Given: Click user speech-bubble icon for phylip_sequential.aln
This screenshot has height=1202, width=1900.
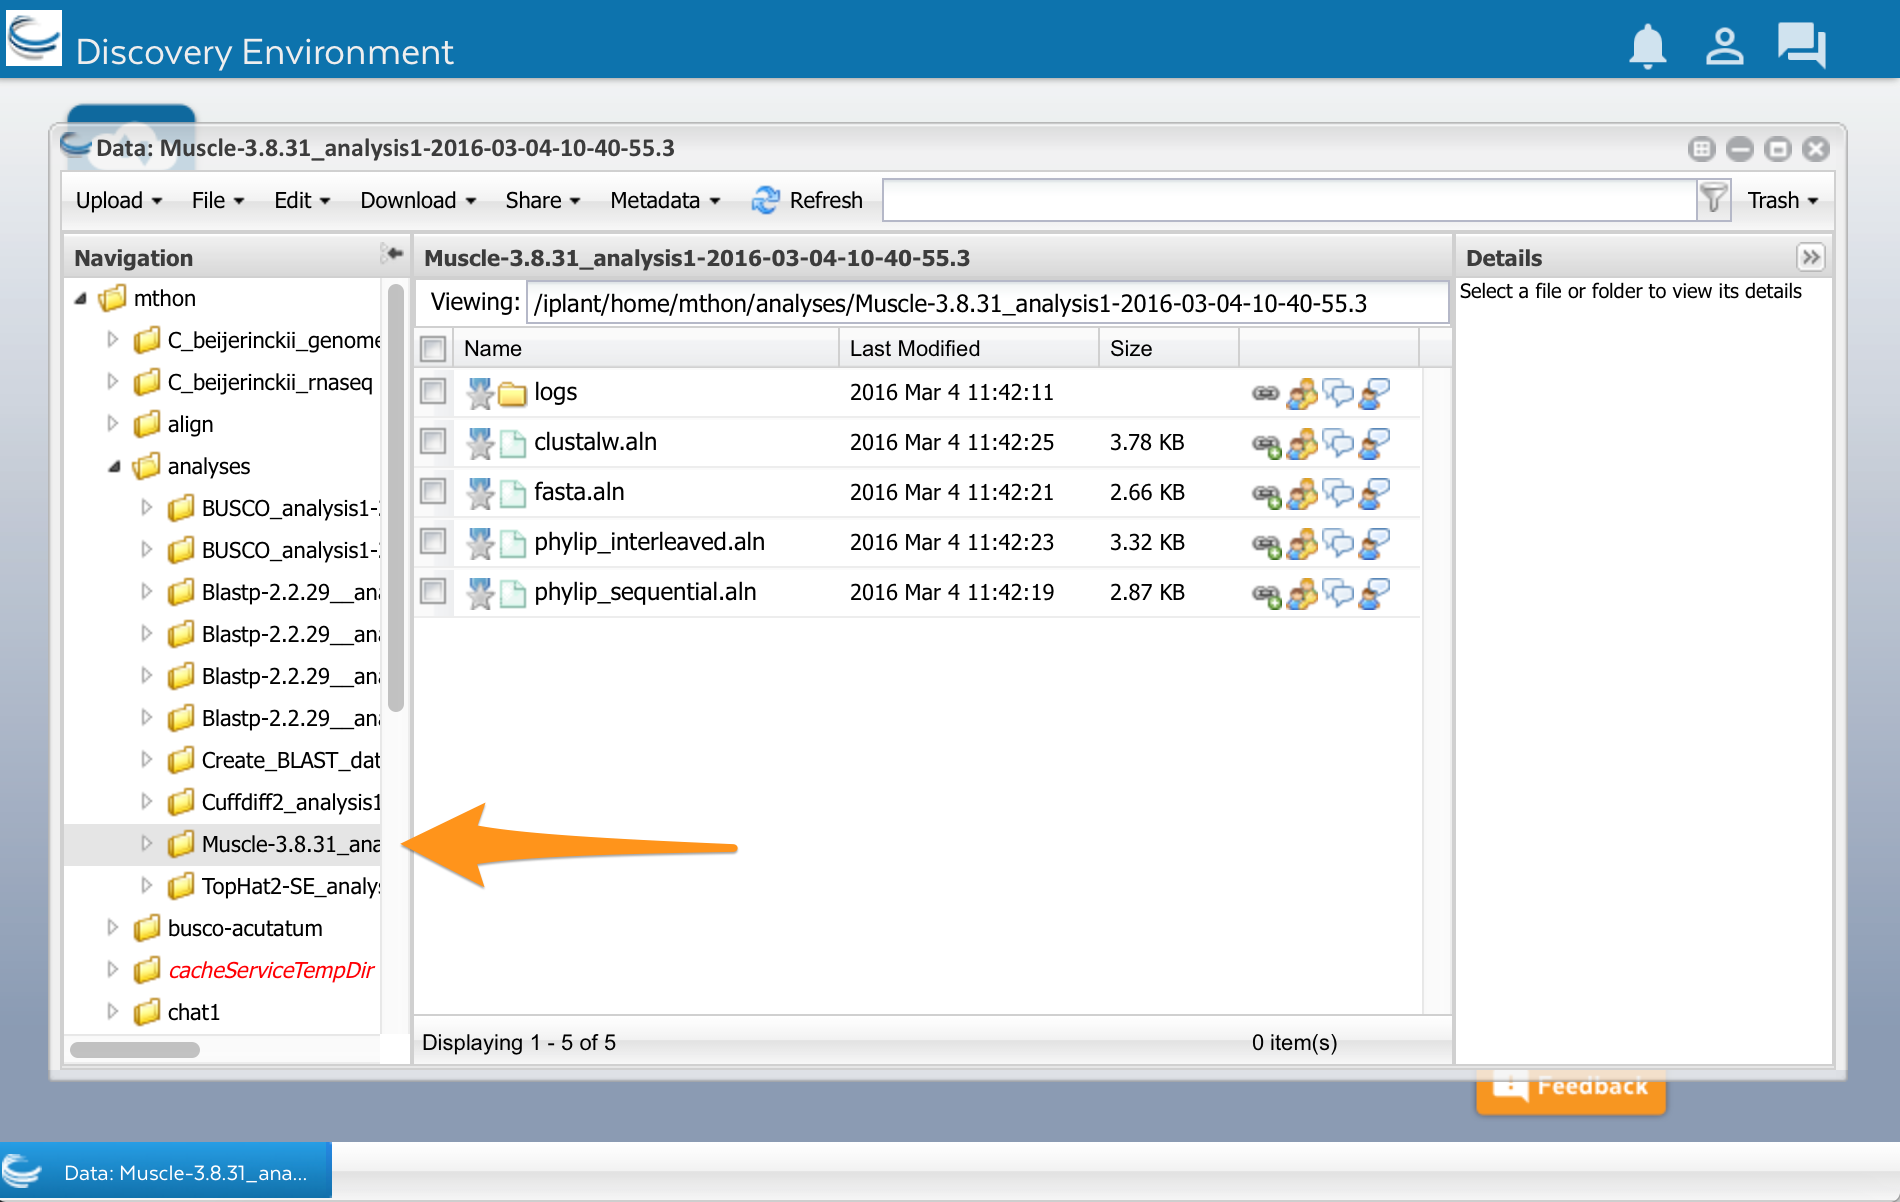Looking at the screenshot, I should (1374, 593).
